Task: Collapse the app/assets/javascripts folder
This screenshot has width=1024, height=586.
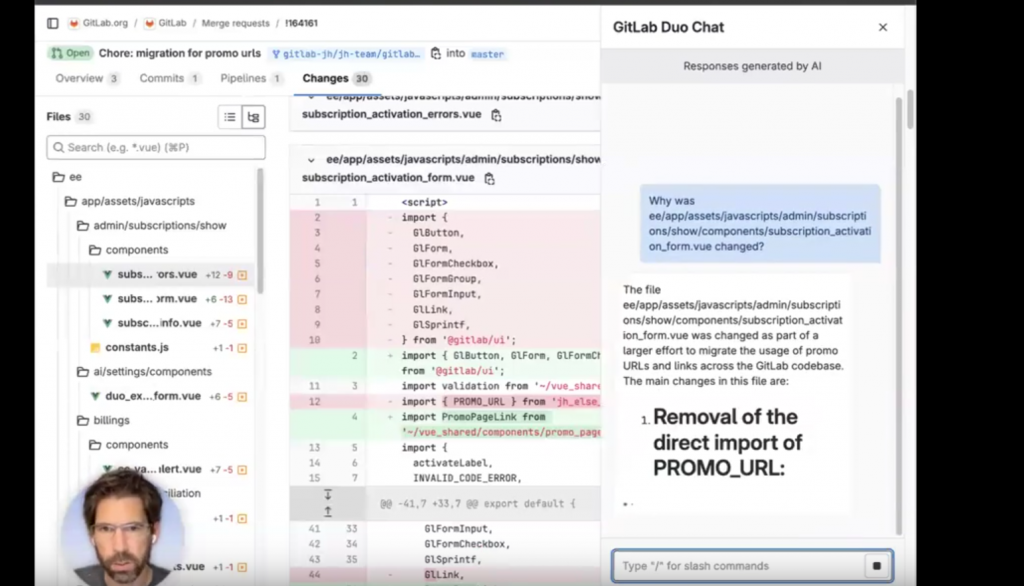Action: point(130,201)
